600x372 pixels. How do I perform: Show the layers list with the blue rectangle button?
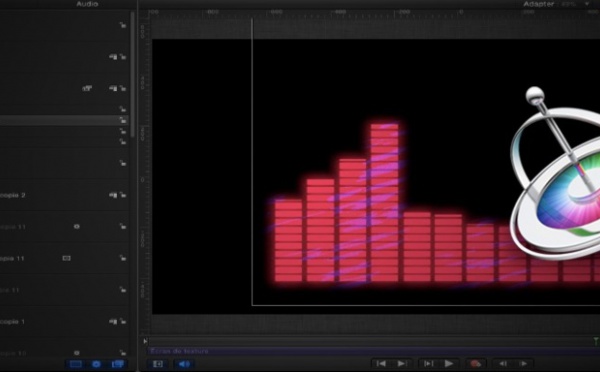(x=75, y=364)
